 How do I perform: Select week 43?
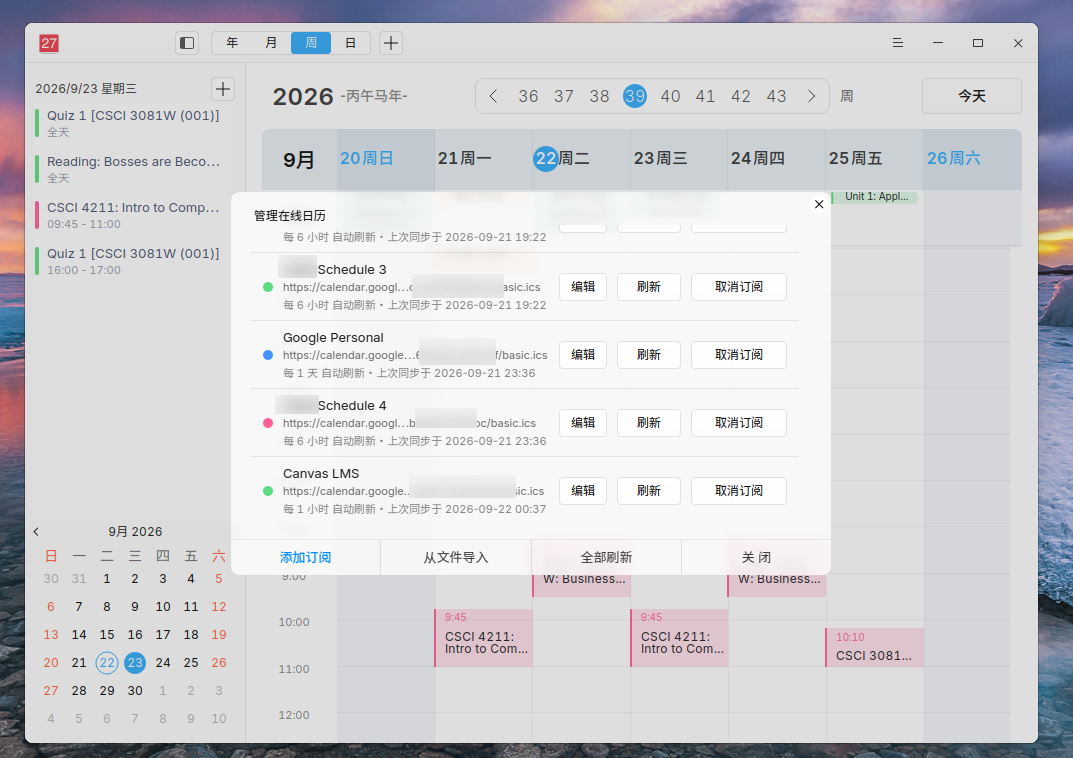tap(777, 96)
